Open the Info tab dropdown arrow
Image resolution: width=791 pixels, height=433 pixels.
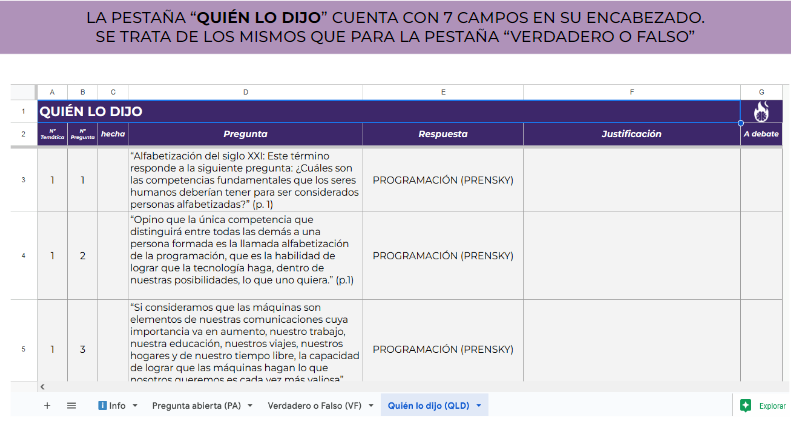[x=135, y=406]
